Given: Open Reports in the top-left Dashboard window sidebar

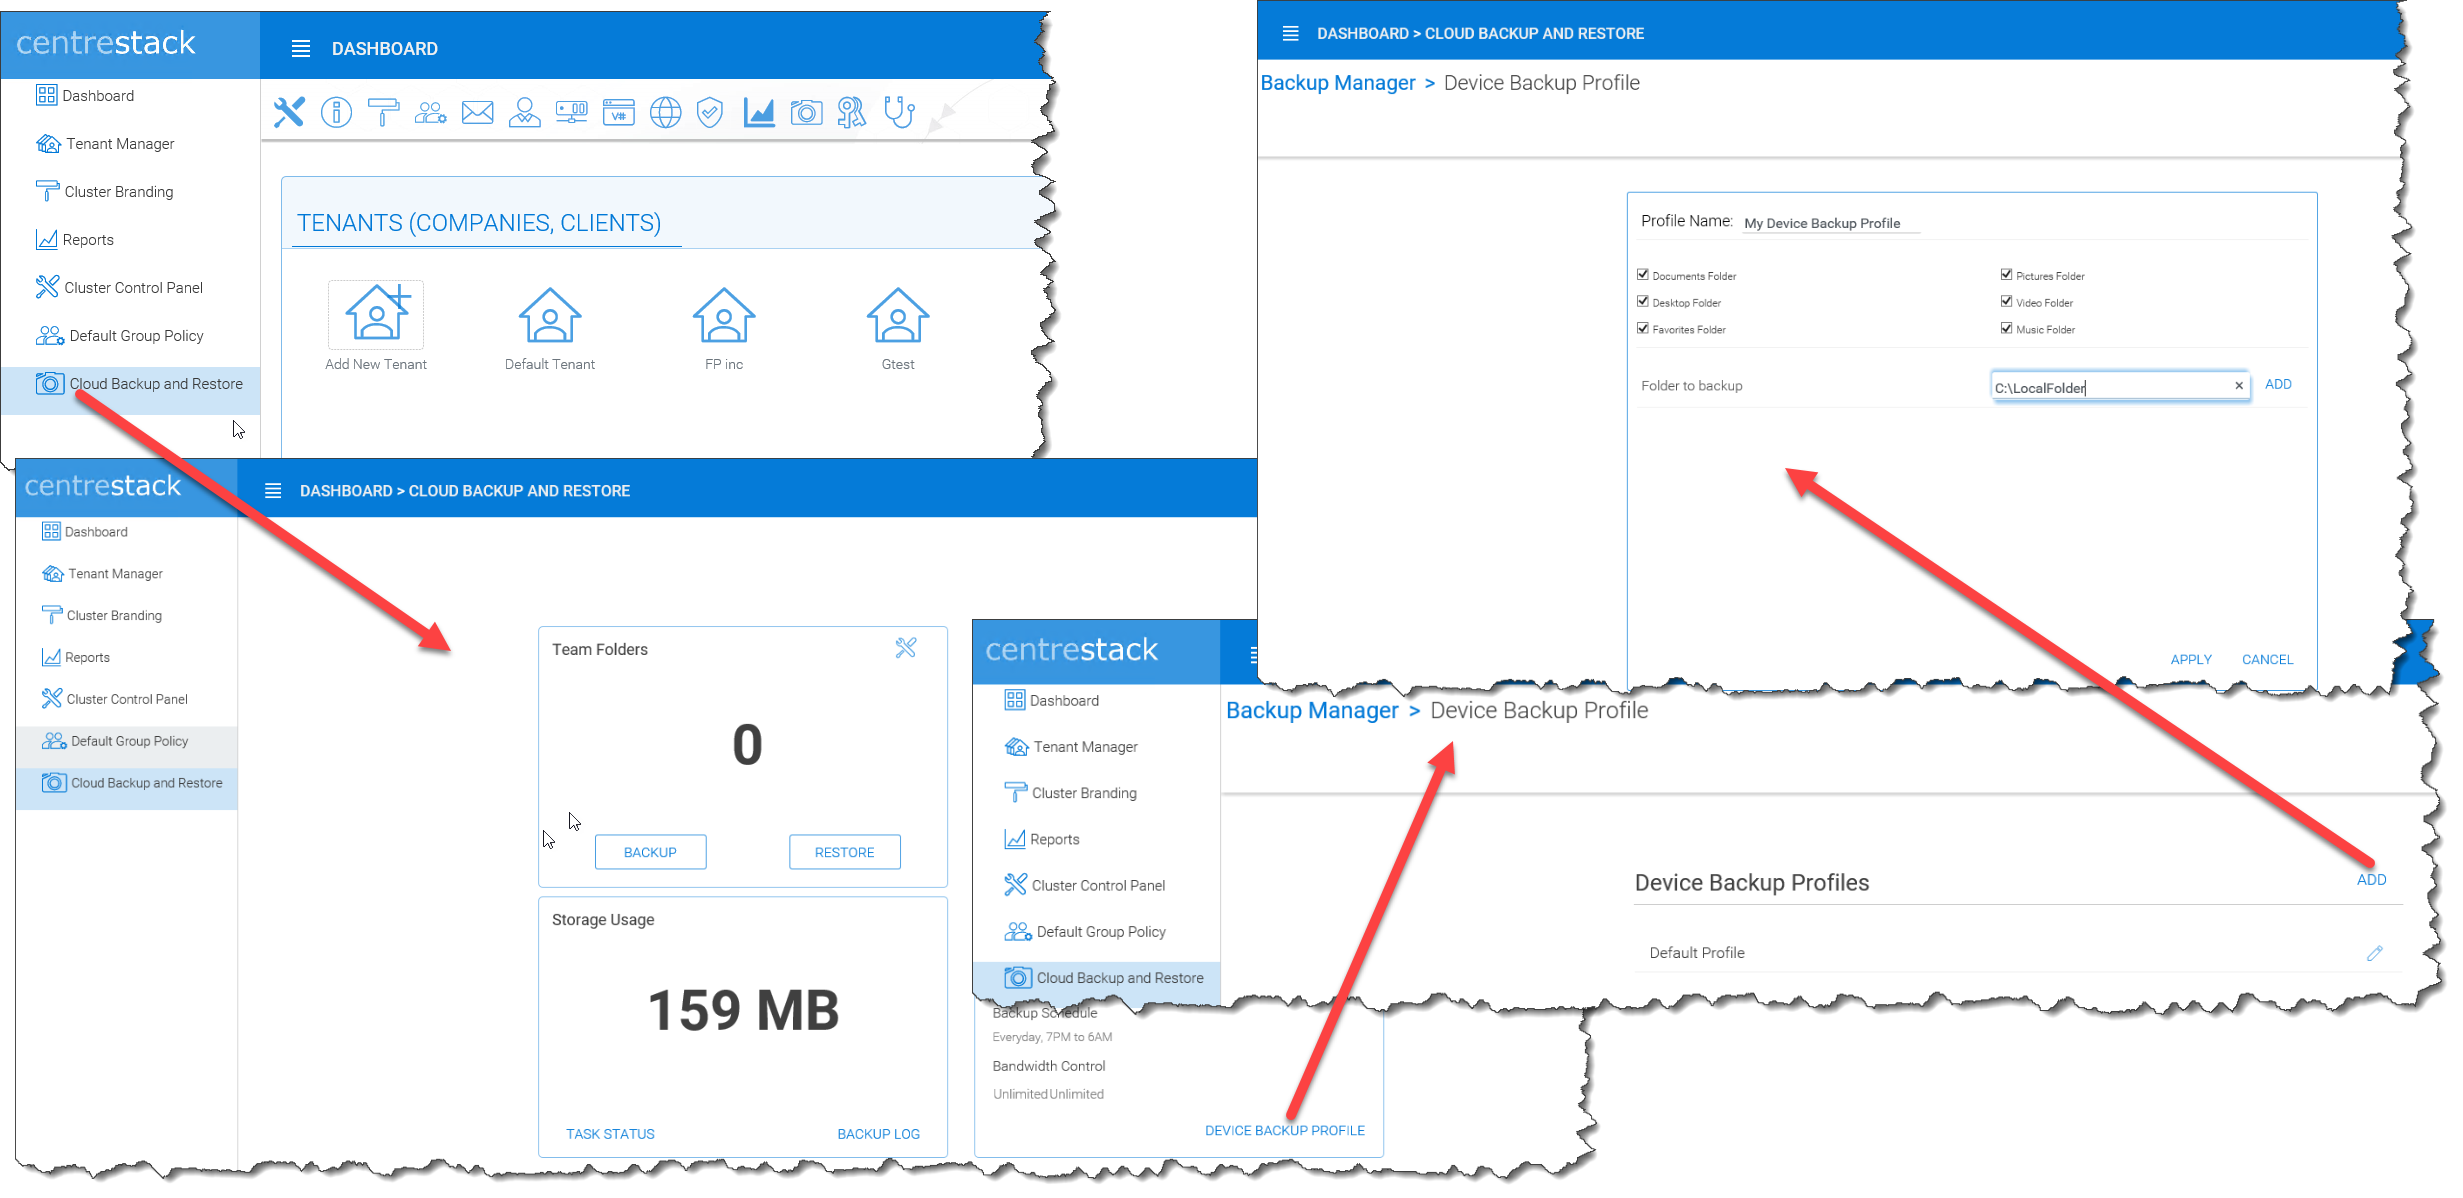Looking at the screenshot, I should pyautogui.click(x=130, y=240).
